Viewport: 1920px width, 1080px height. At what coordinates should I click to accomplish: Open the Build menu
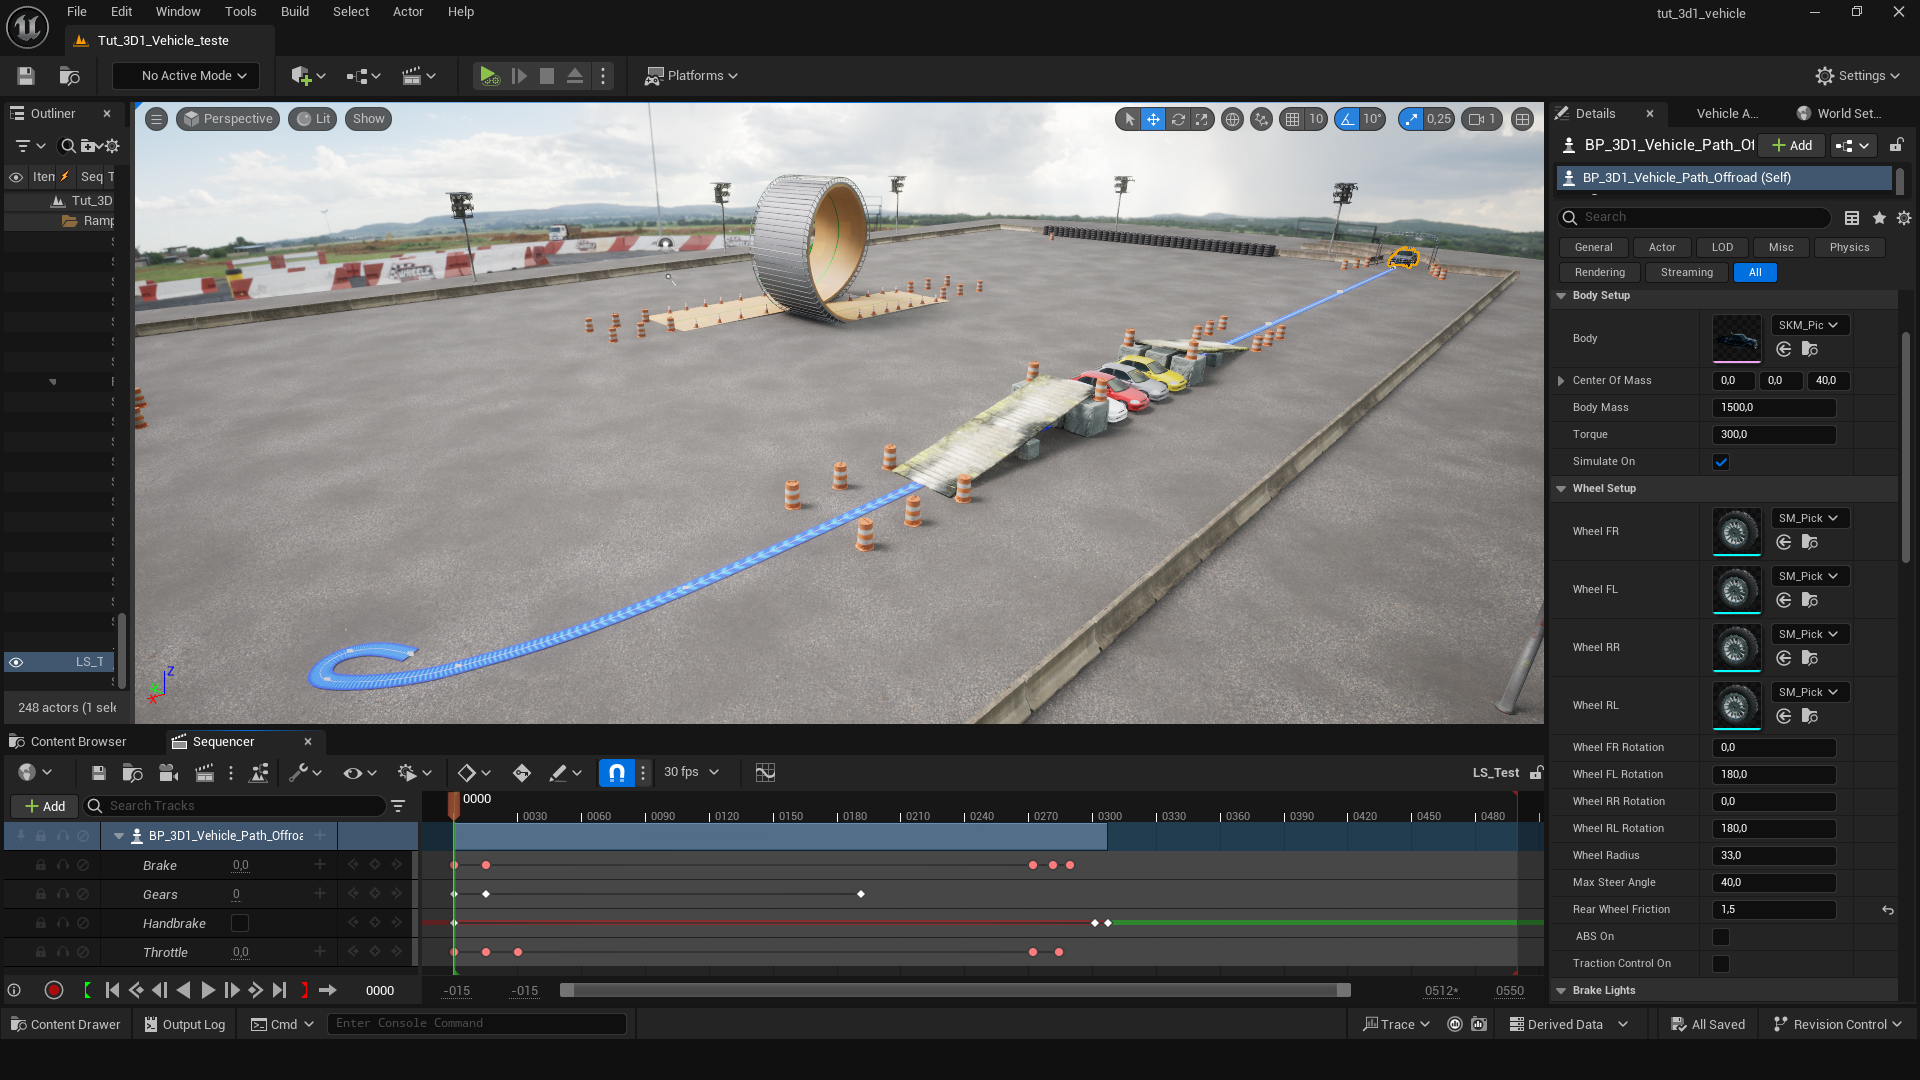click(294, 12)
